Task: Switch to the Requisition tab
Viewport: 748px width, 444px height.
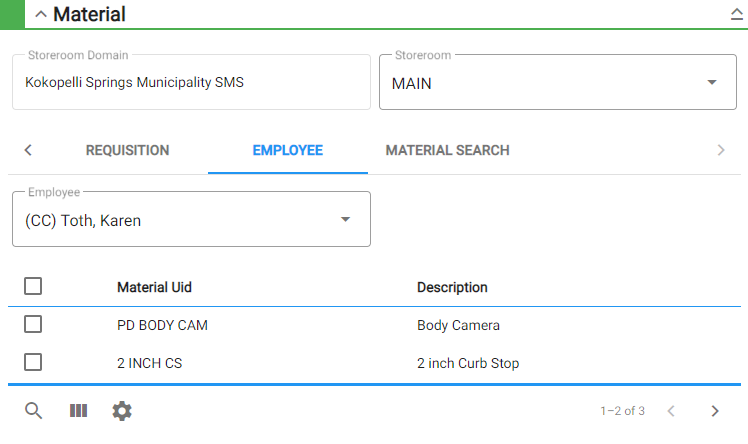Action: click(127, 150)
